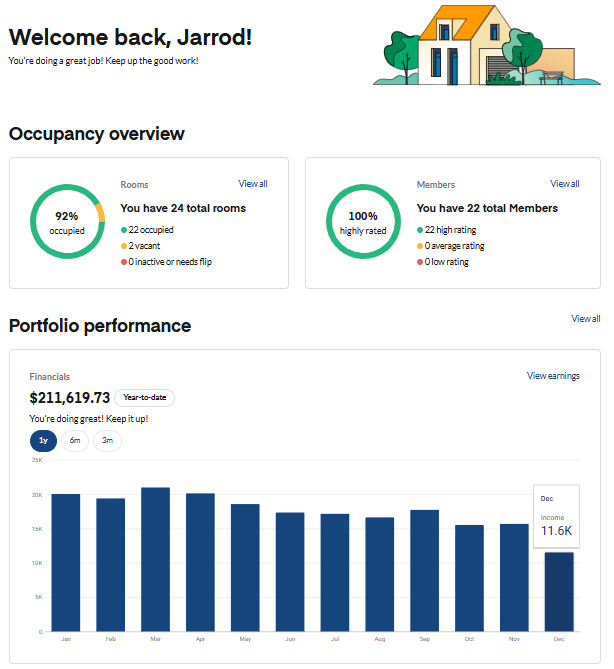View all portfolio performance

[585, 319]
